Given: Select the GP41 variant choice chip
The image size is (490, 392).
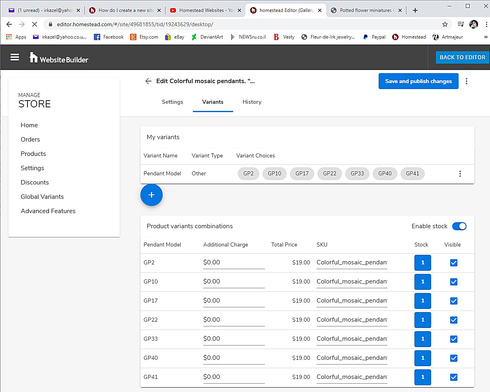Looking at the screenshot, I should (x=412, y=174).
